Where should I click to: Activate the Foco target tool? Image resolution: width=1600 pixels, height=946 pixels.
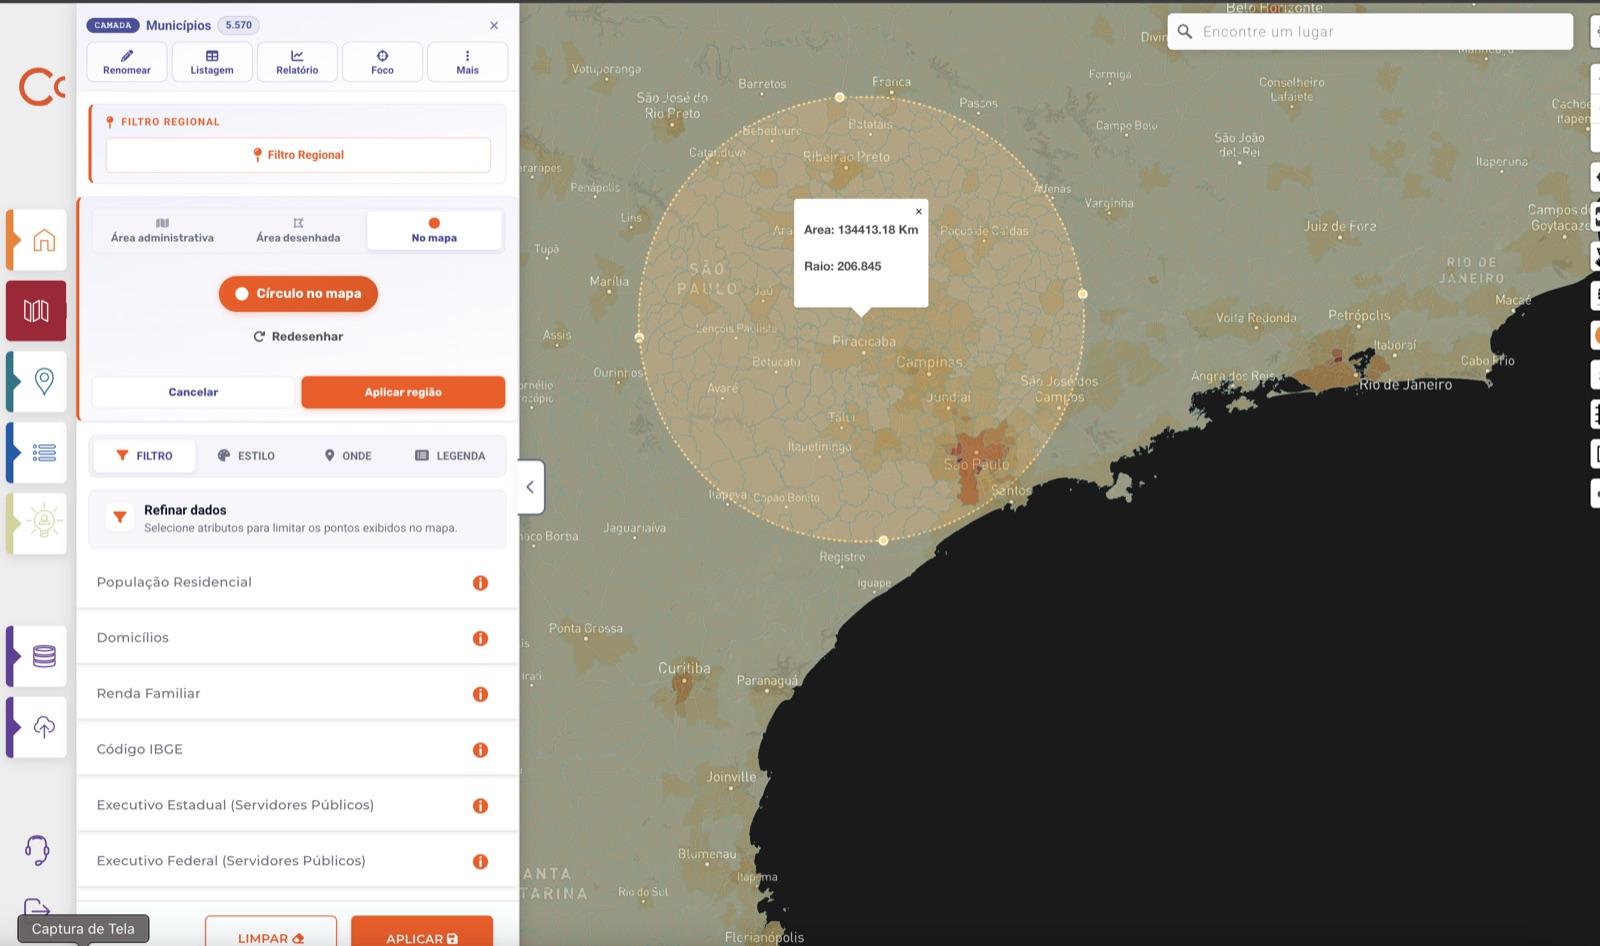(x=382, y=62)
